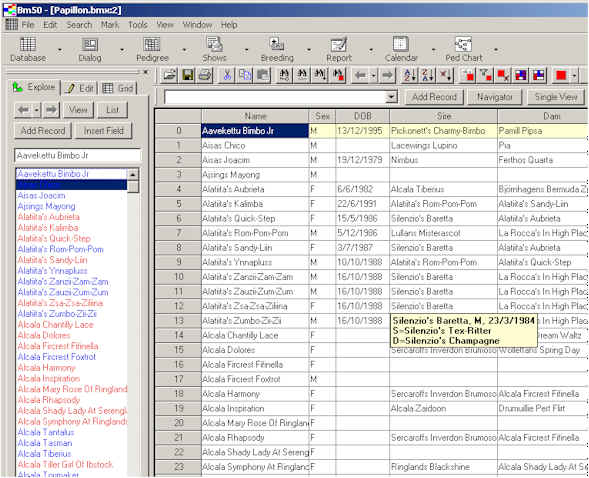
Task: Click the List button in Explore panel
Action: pos(112,110)
